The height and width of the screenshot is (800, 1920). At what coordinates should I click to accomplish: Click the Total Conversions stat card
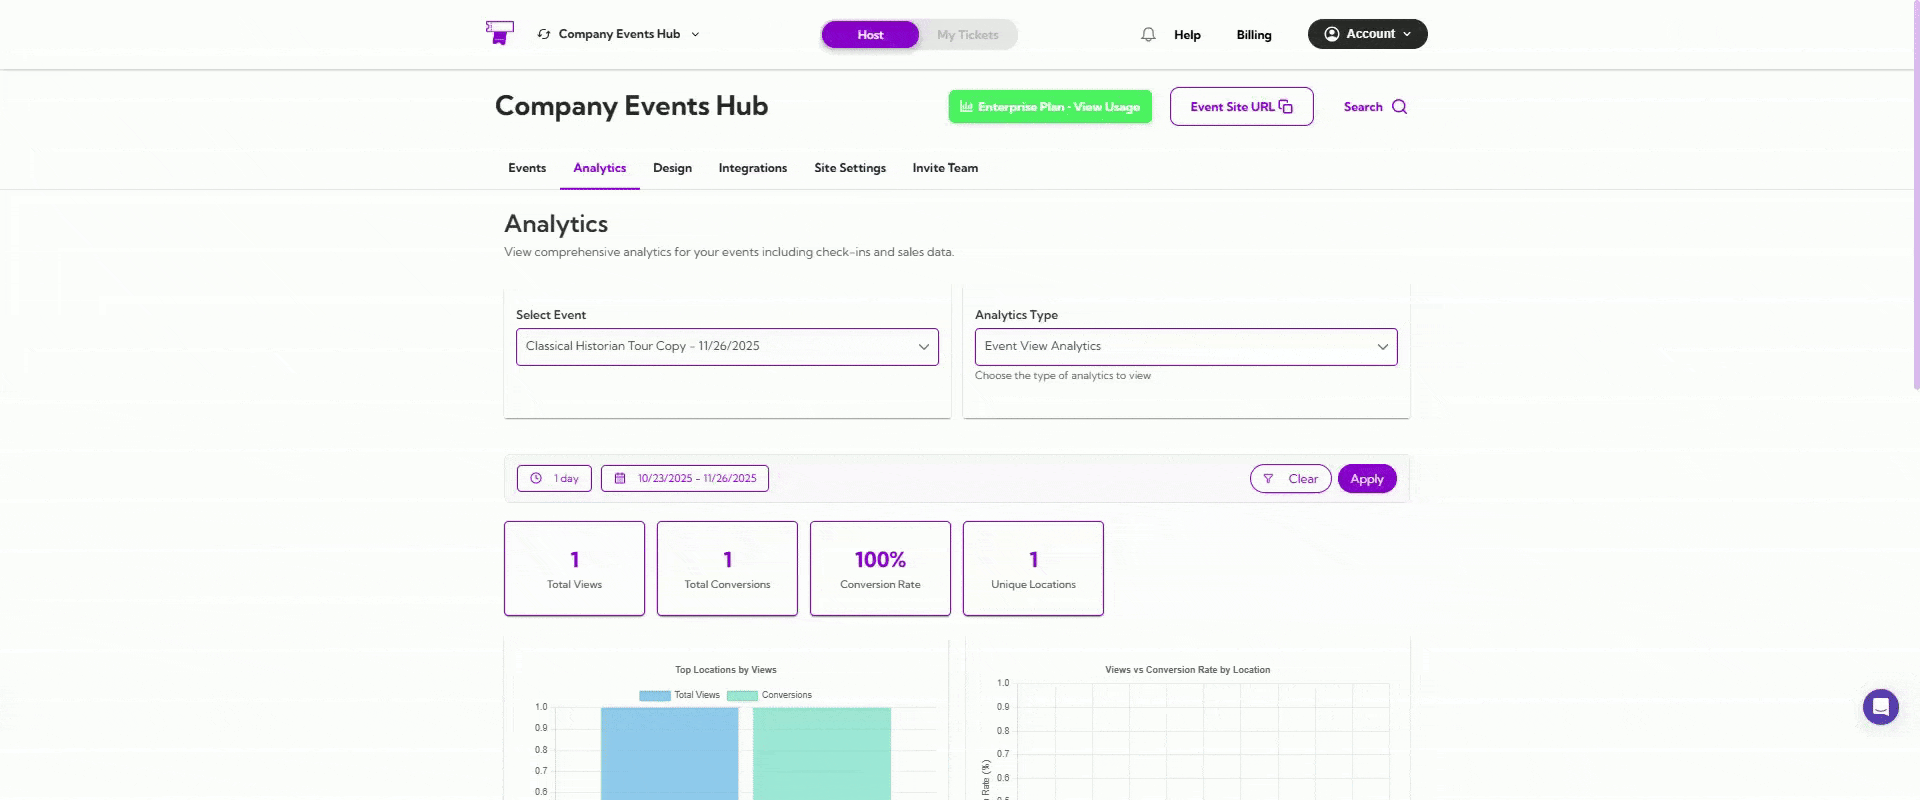click(727, 568)
